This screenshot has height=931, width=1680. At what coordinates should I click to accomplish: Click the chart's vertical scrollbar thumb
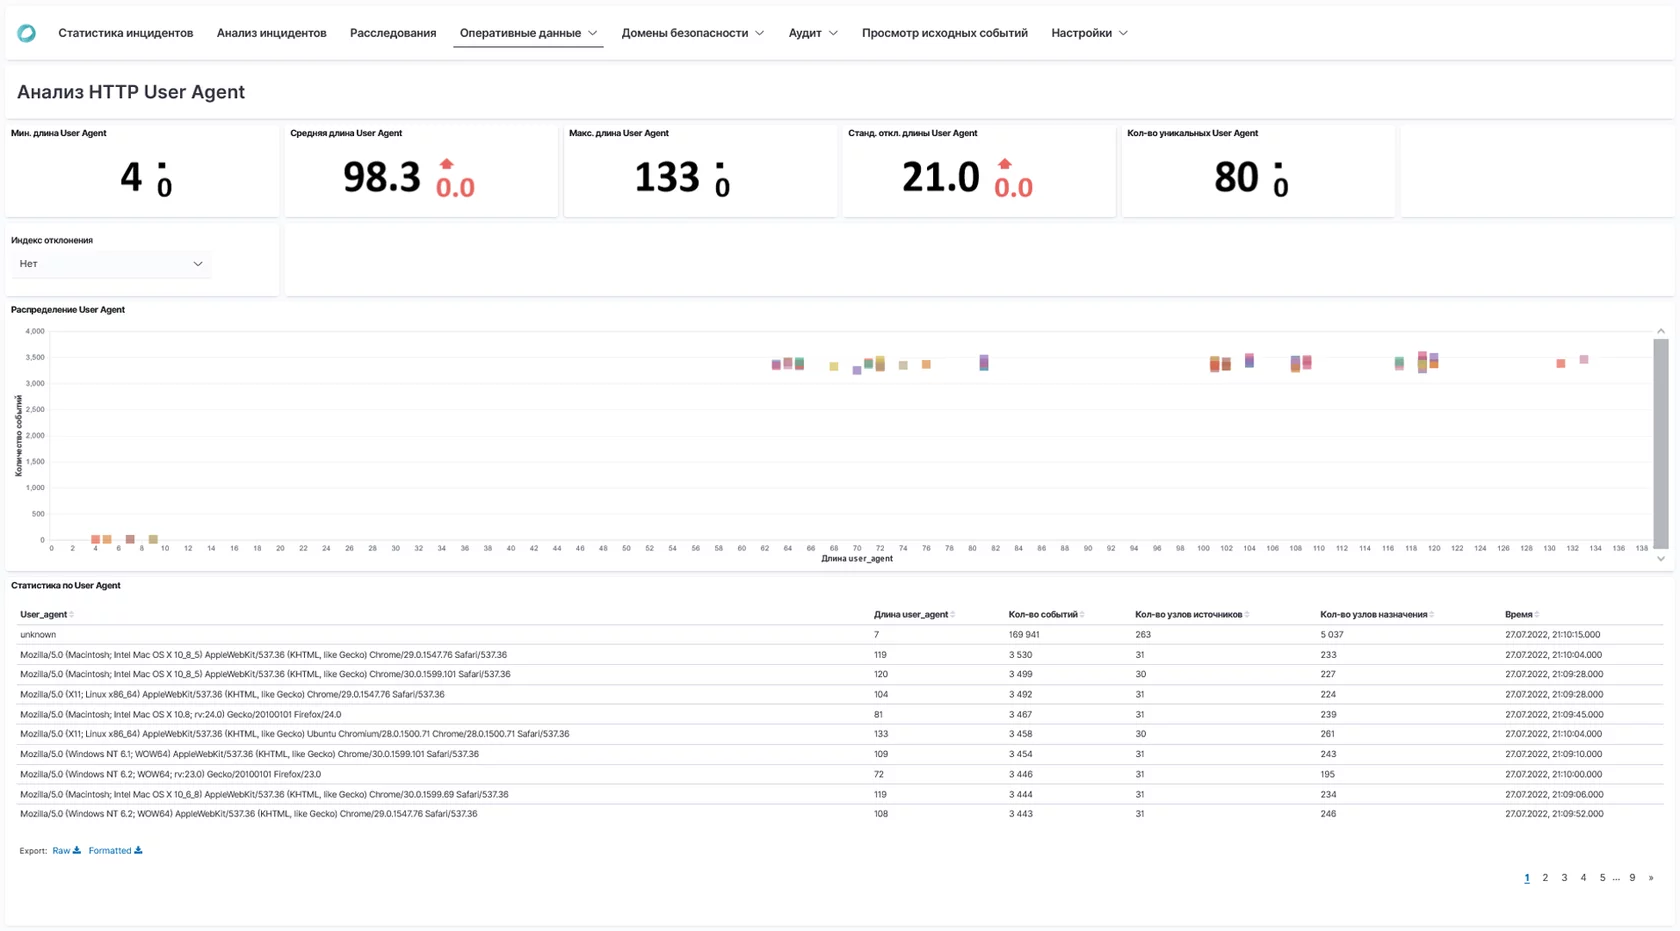tap(1661, 440)
